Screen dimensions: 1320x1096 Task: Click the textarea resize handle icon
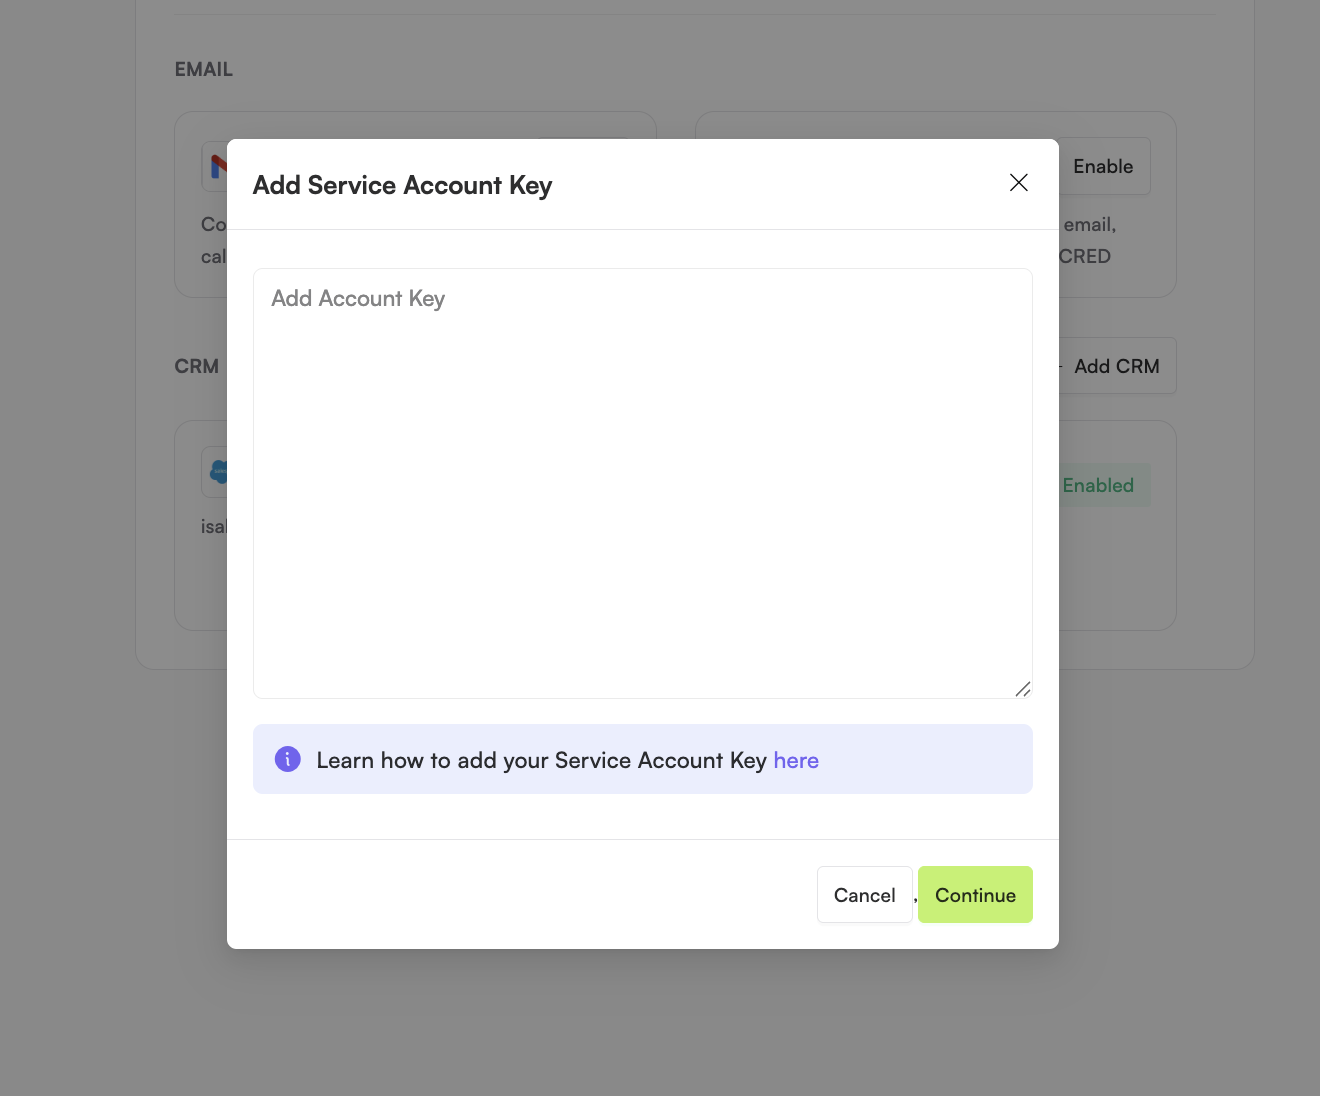(1023, 689)
